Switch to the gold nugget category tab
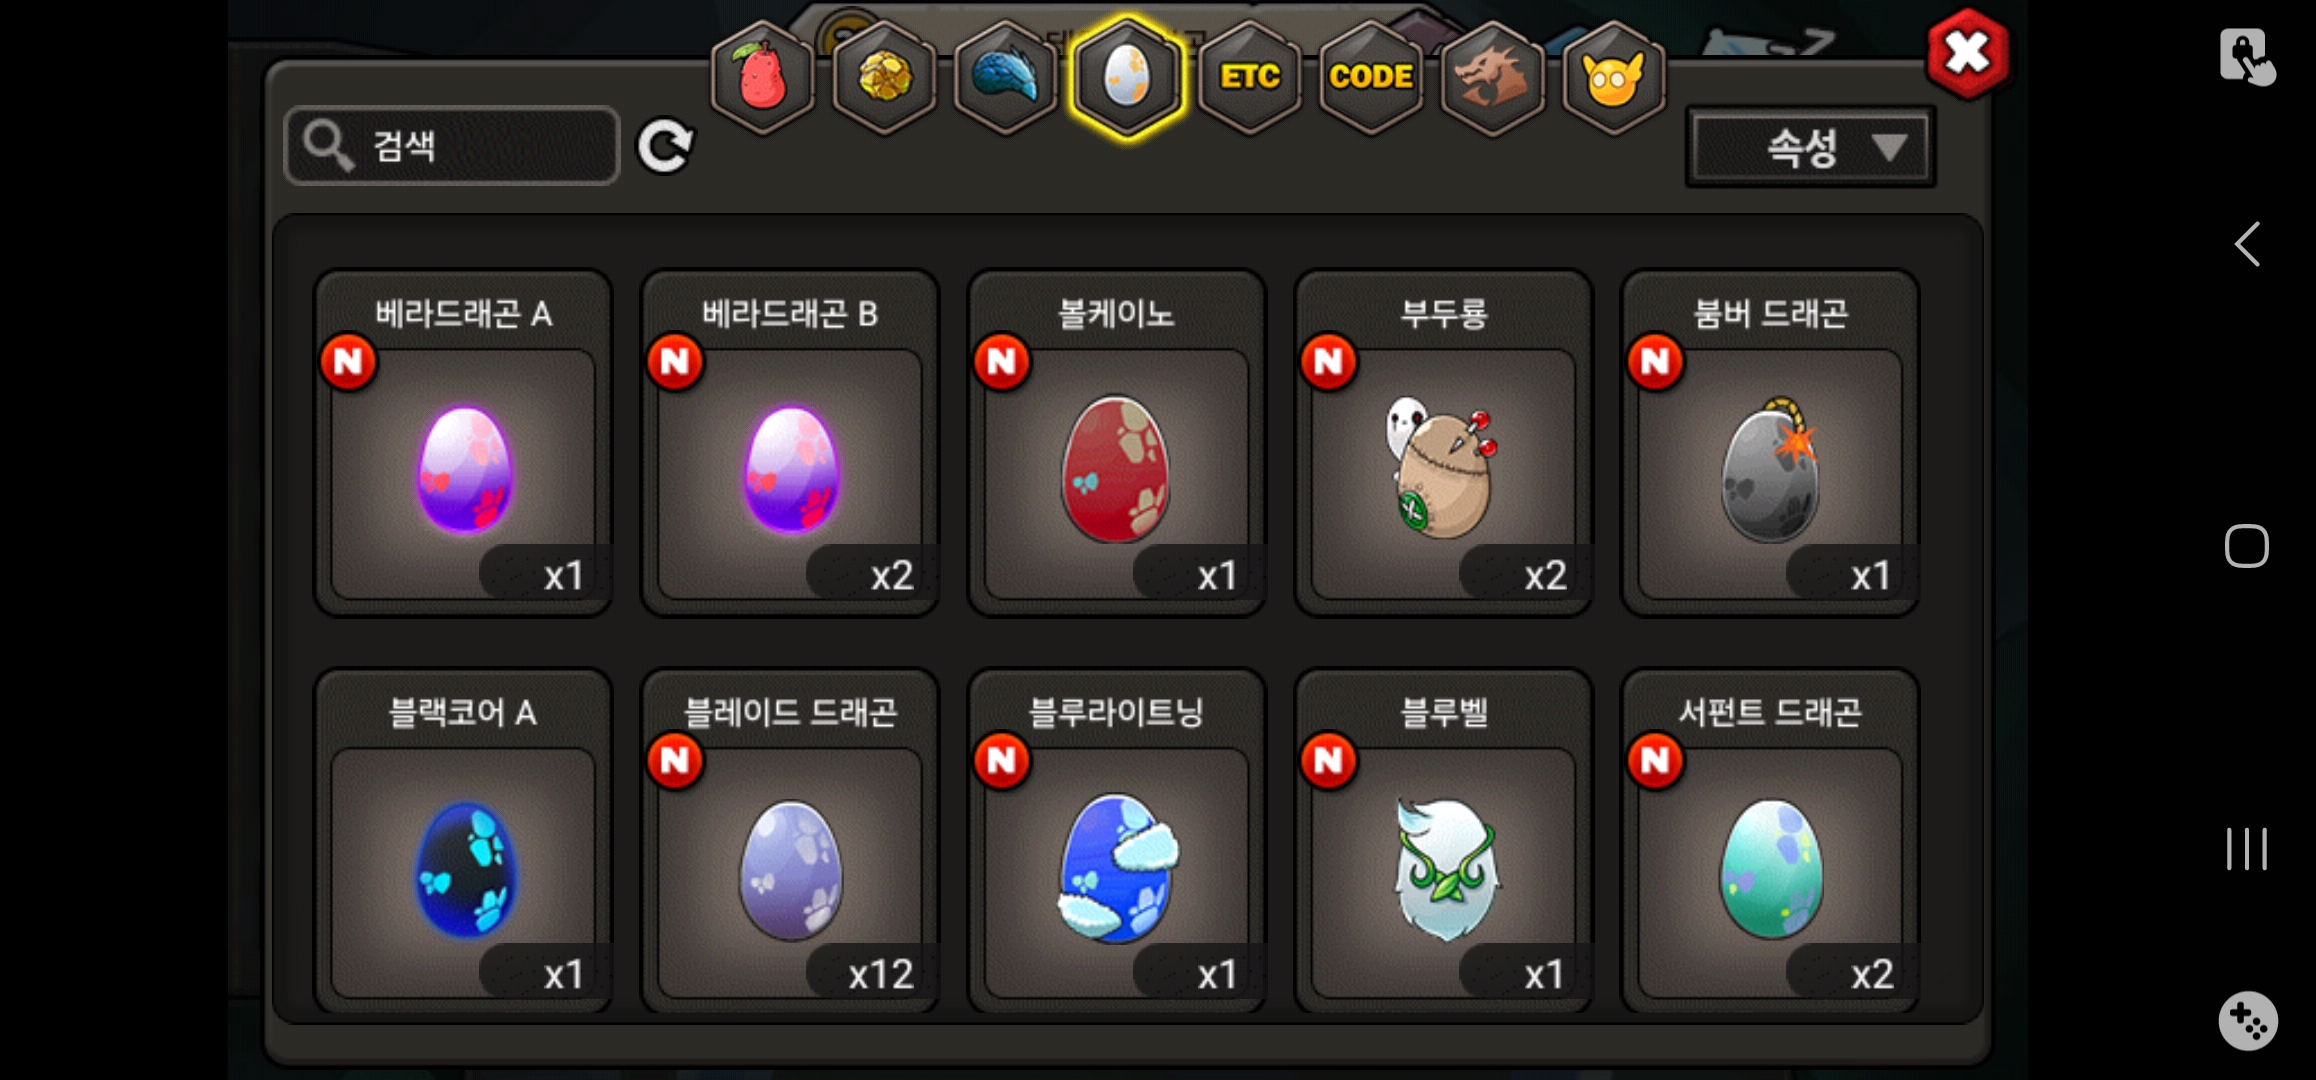Viewport: 2316px width, 1080px height. (x=884, y=78)
